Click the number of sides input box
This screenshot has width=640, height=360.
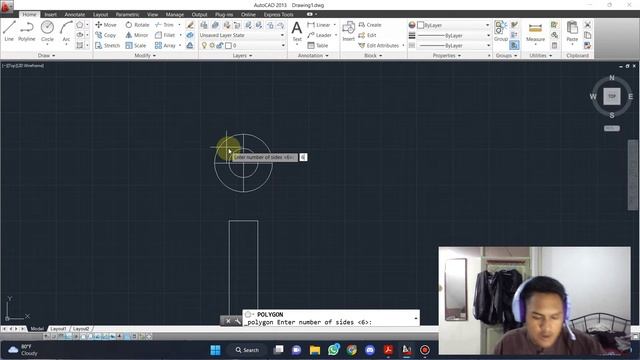tap(303, 157)
